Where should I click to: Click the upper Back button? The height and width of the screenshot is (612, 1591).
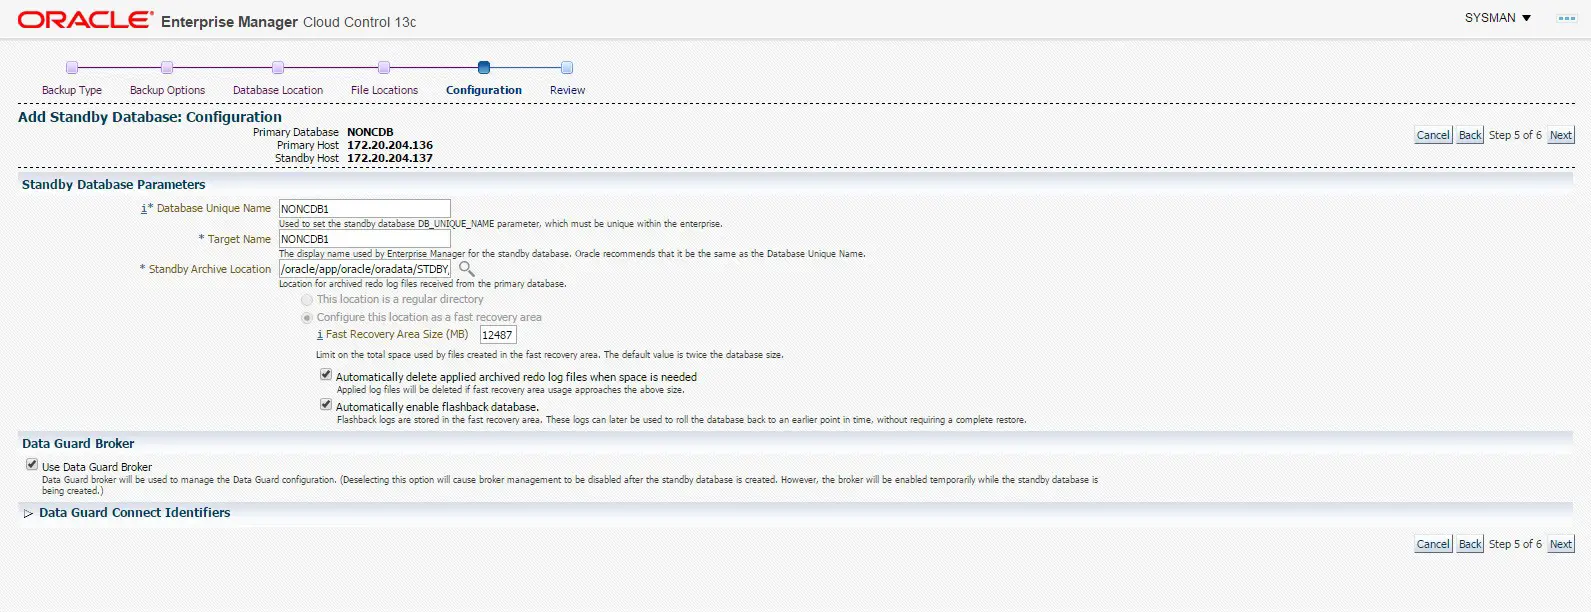pos(1470,135)
